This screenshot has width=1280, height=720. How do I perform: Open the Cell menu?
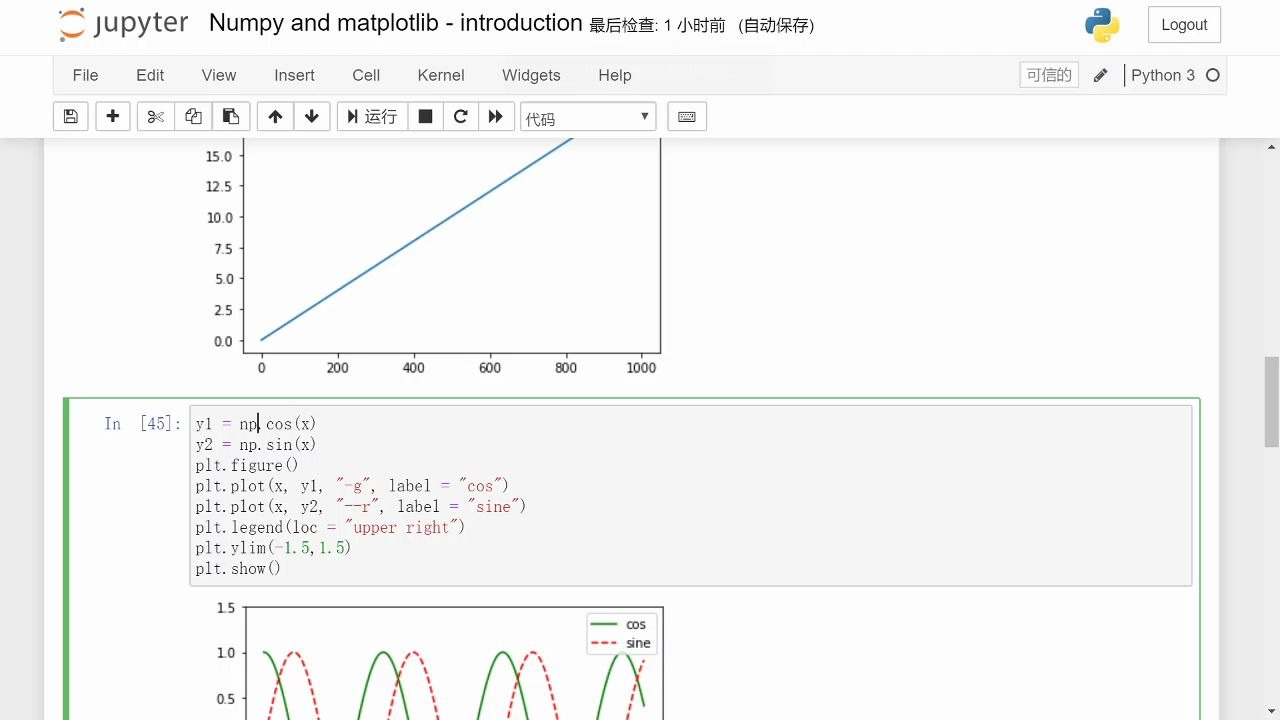(366, 75)
